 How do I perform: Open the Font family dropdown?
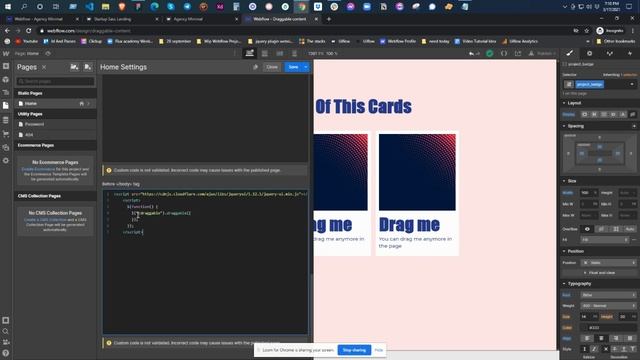tap(609, 295)
